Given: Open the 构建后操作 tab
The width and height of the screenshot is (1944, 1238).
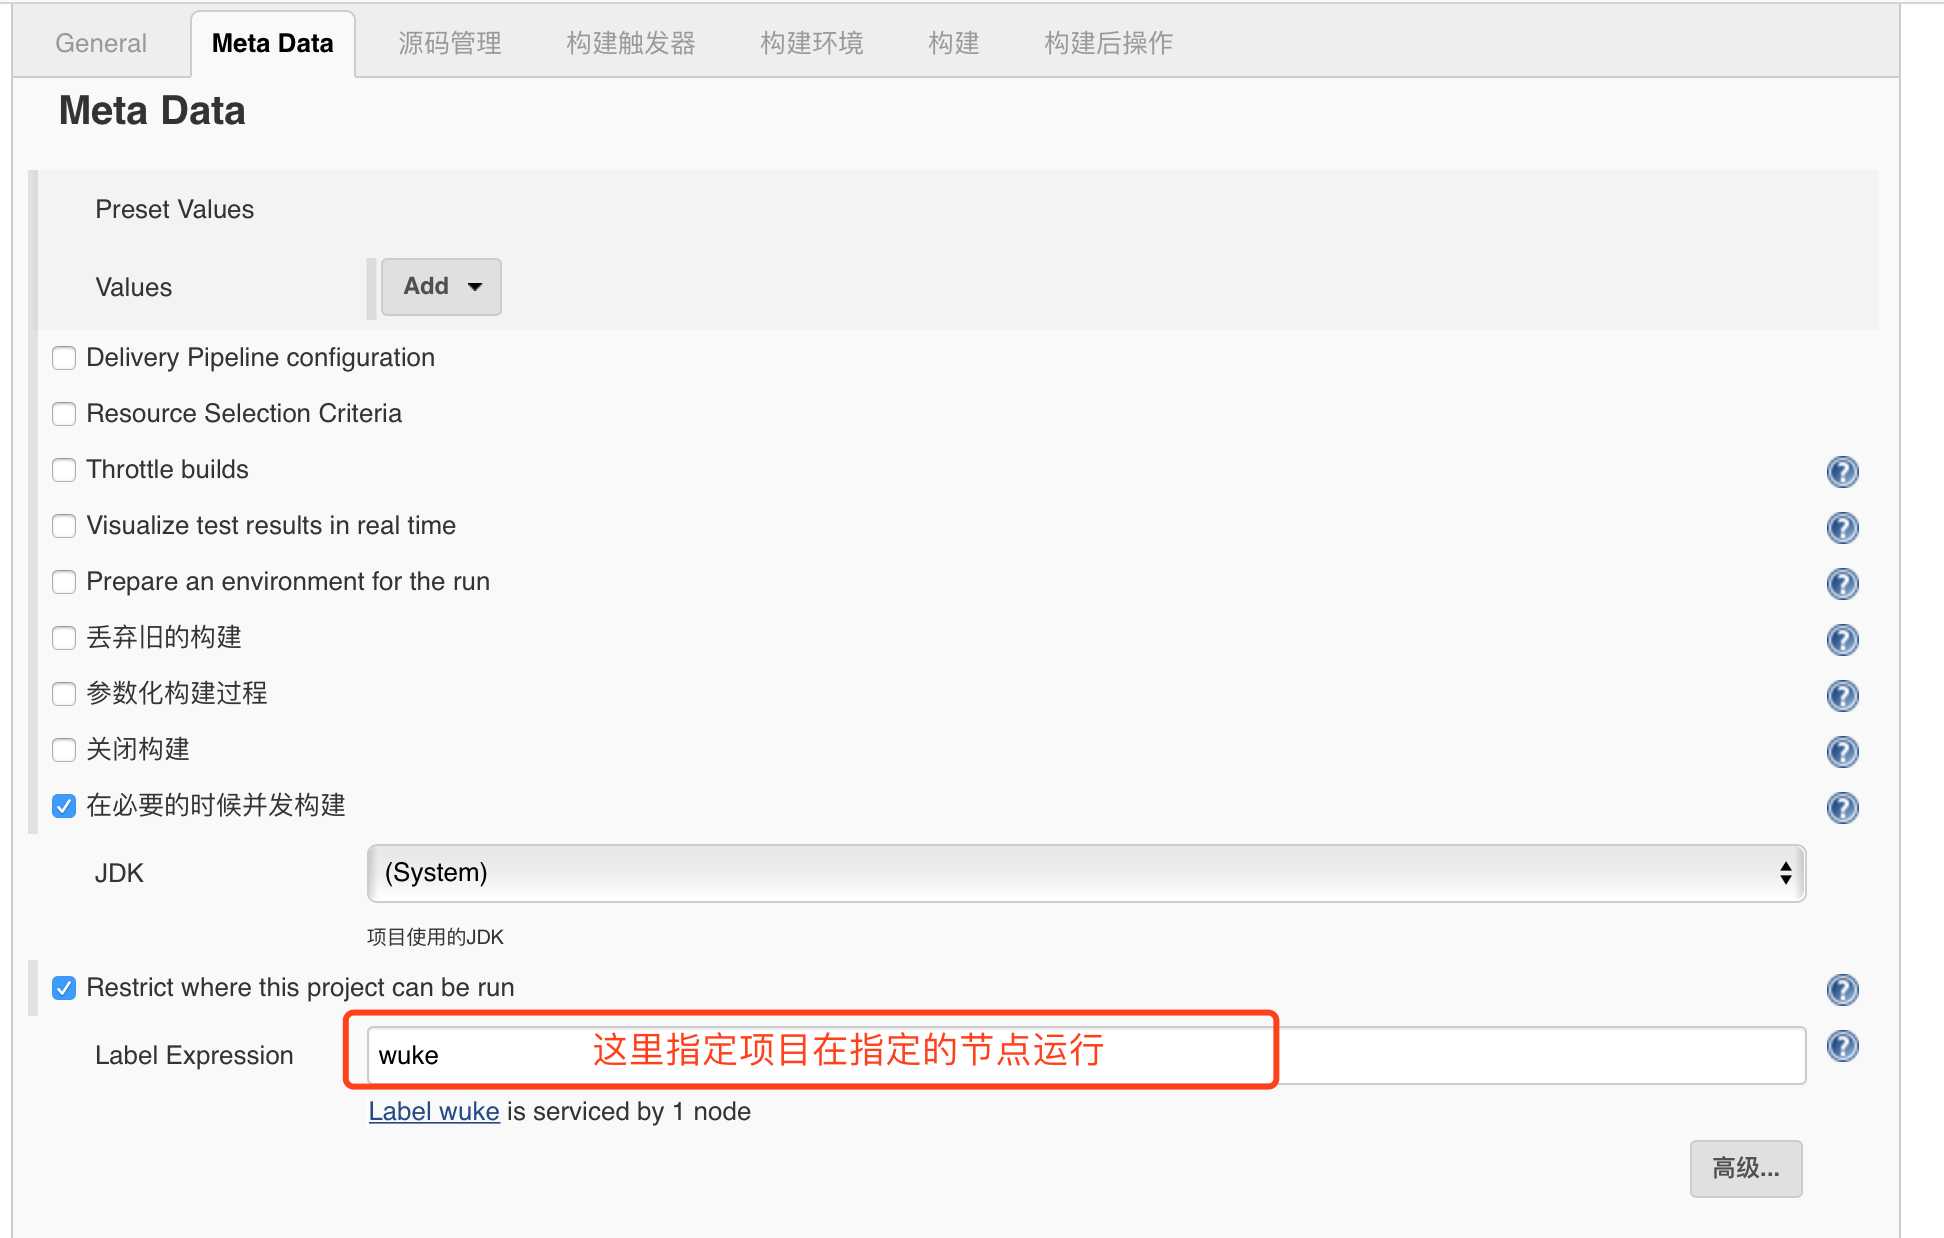Looking at the screenshot, I should pos(1108,43).
